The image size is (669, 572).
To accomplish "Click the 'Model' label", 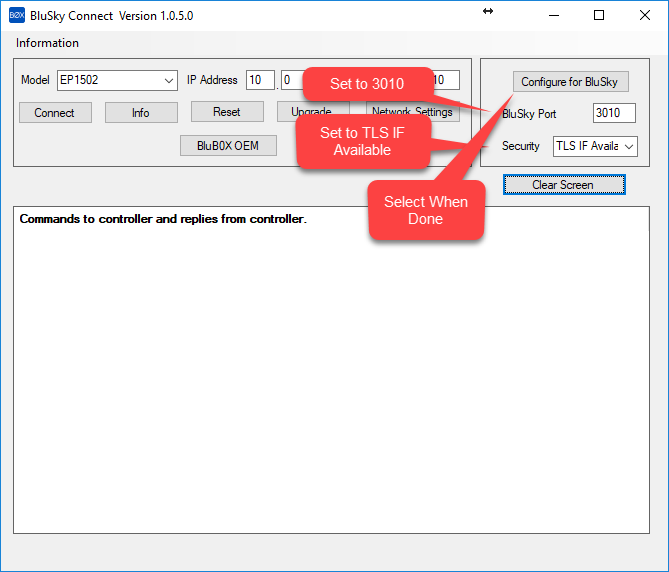I will tap(35, 80).
